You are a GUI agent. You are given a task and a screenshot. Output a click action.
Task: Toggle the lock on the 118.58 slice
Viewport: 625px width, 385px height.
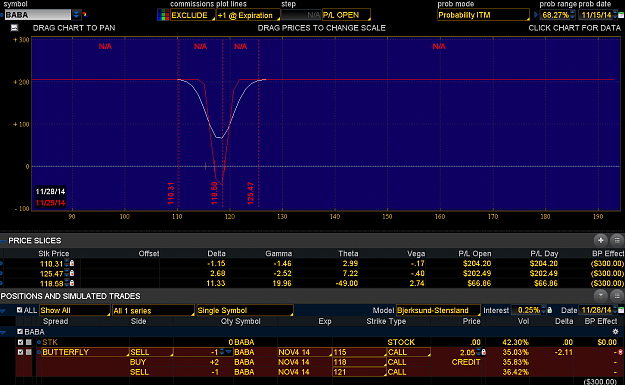click(x=72, y=283)
